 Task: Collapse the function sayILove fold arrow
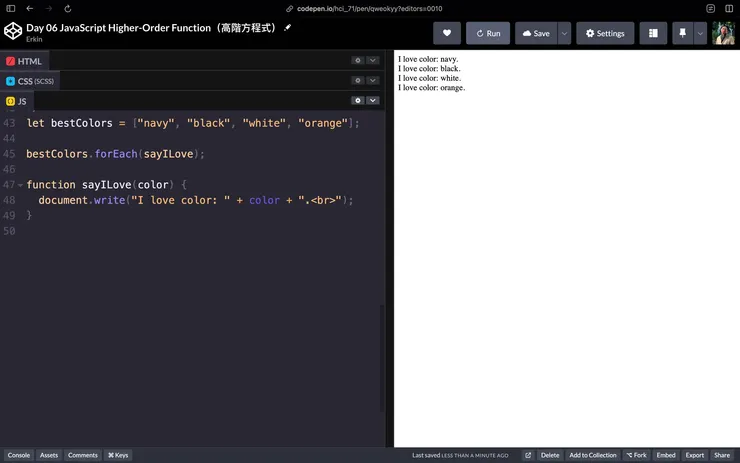20,185
